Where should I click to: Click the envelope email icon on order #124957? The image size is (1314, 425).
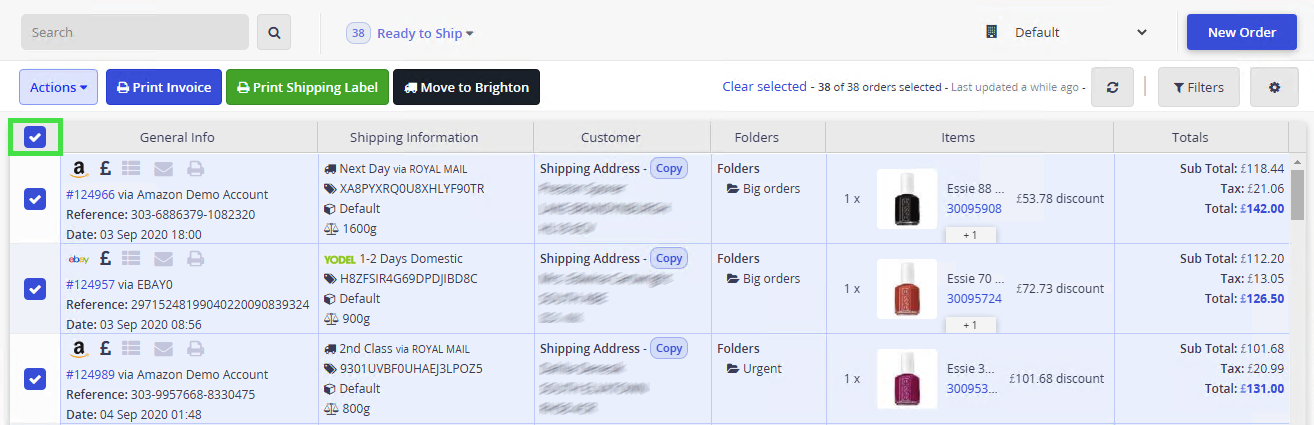point(165,259)
